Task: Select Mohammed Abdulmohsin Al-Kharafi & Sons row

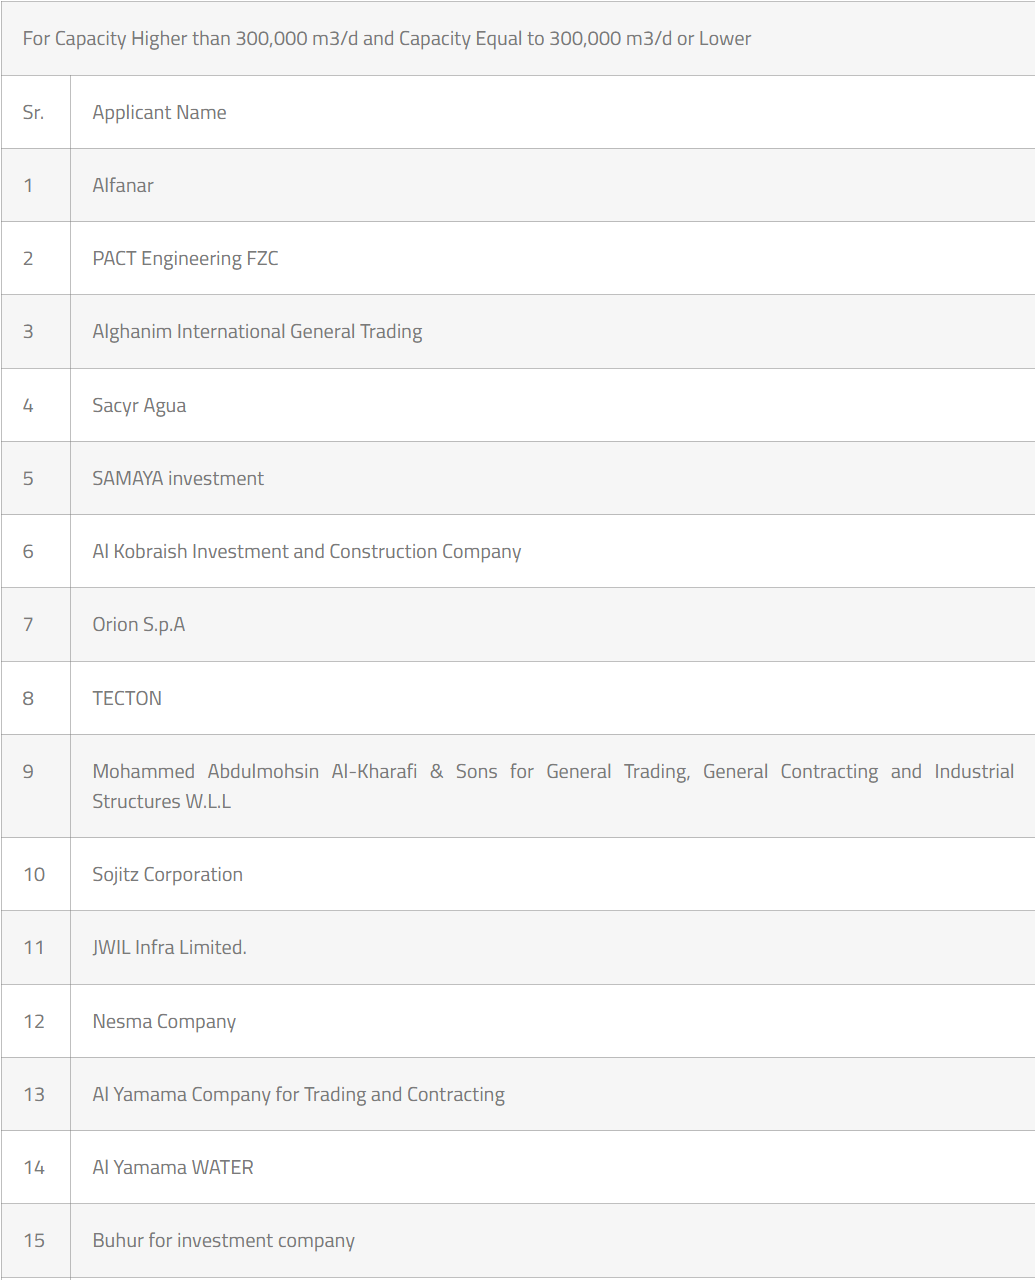Action: point(553,786)
